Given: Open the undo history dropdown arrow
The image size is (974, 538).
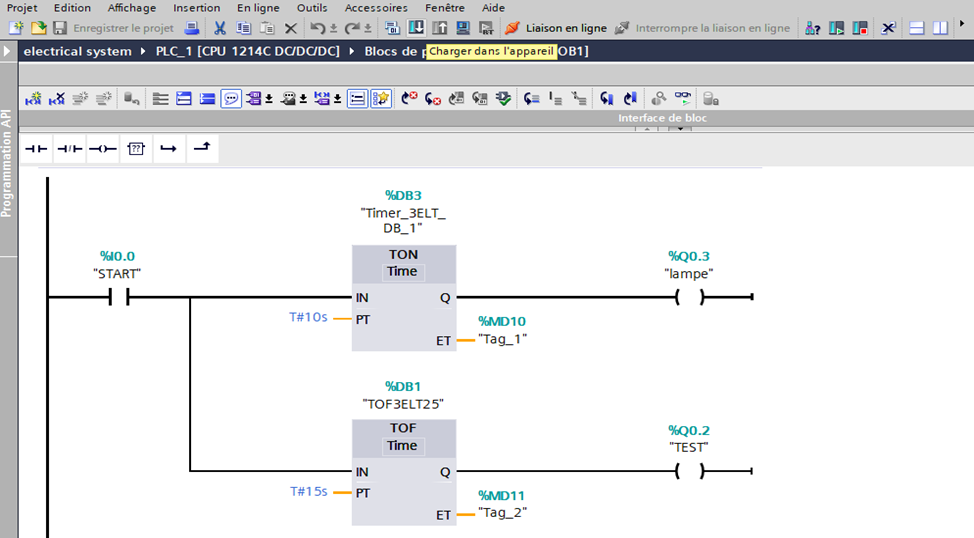Looking at the screenshot, I should click(x=333, y=28).
